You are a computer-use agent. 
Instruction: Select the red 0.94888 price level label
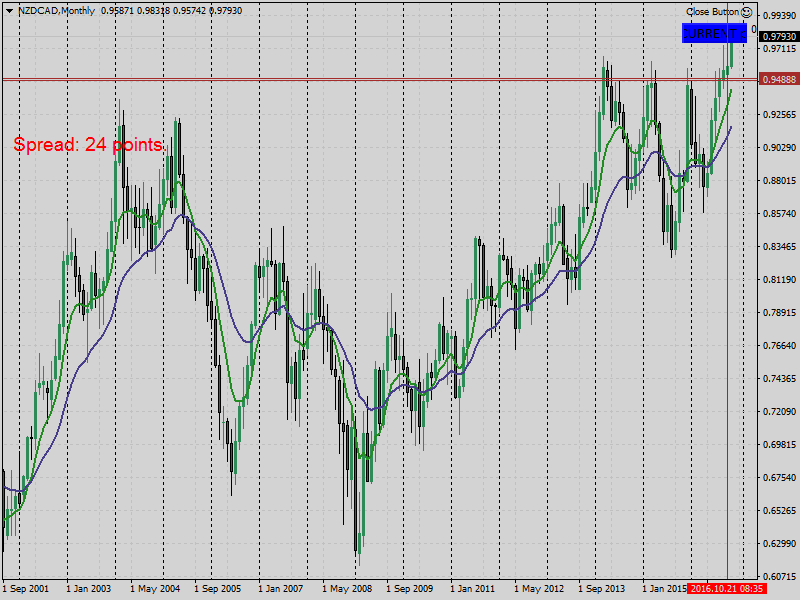[x=779, y=80]
